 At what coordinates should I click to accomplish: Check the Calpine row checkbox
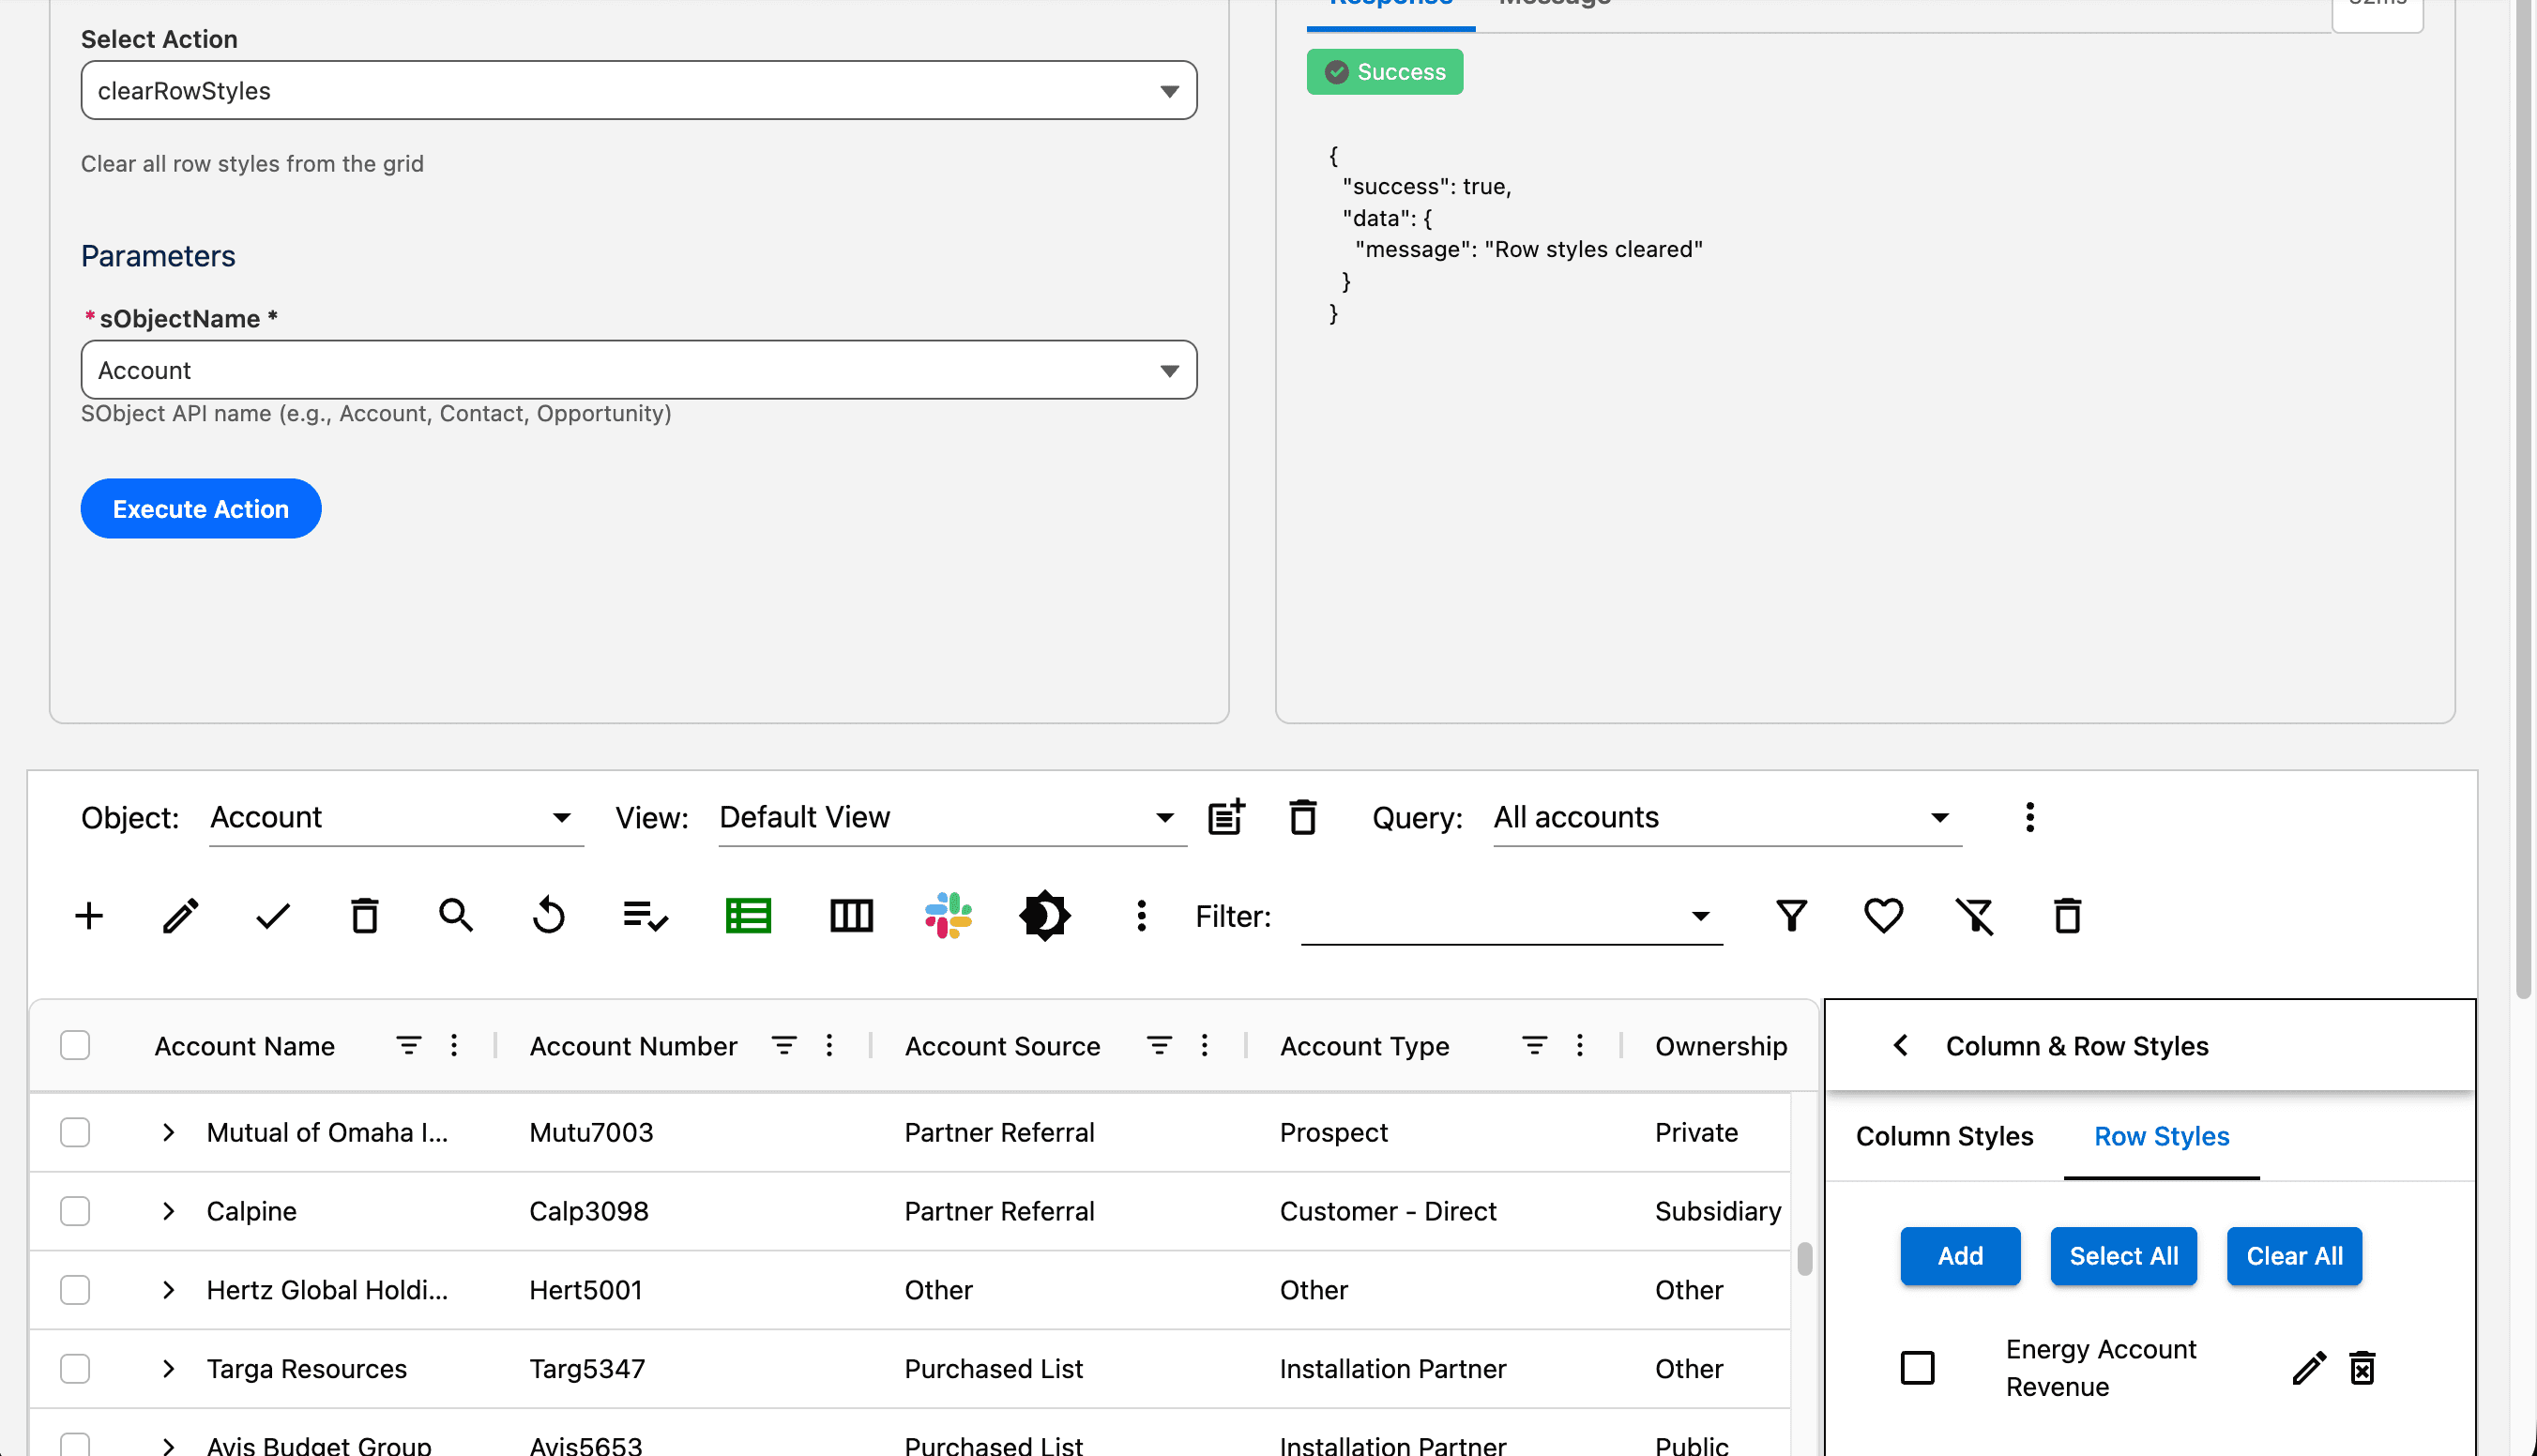pos(75,1211)
